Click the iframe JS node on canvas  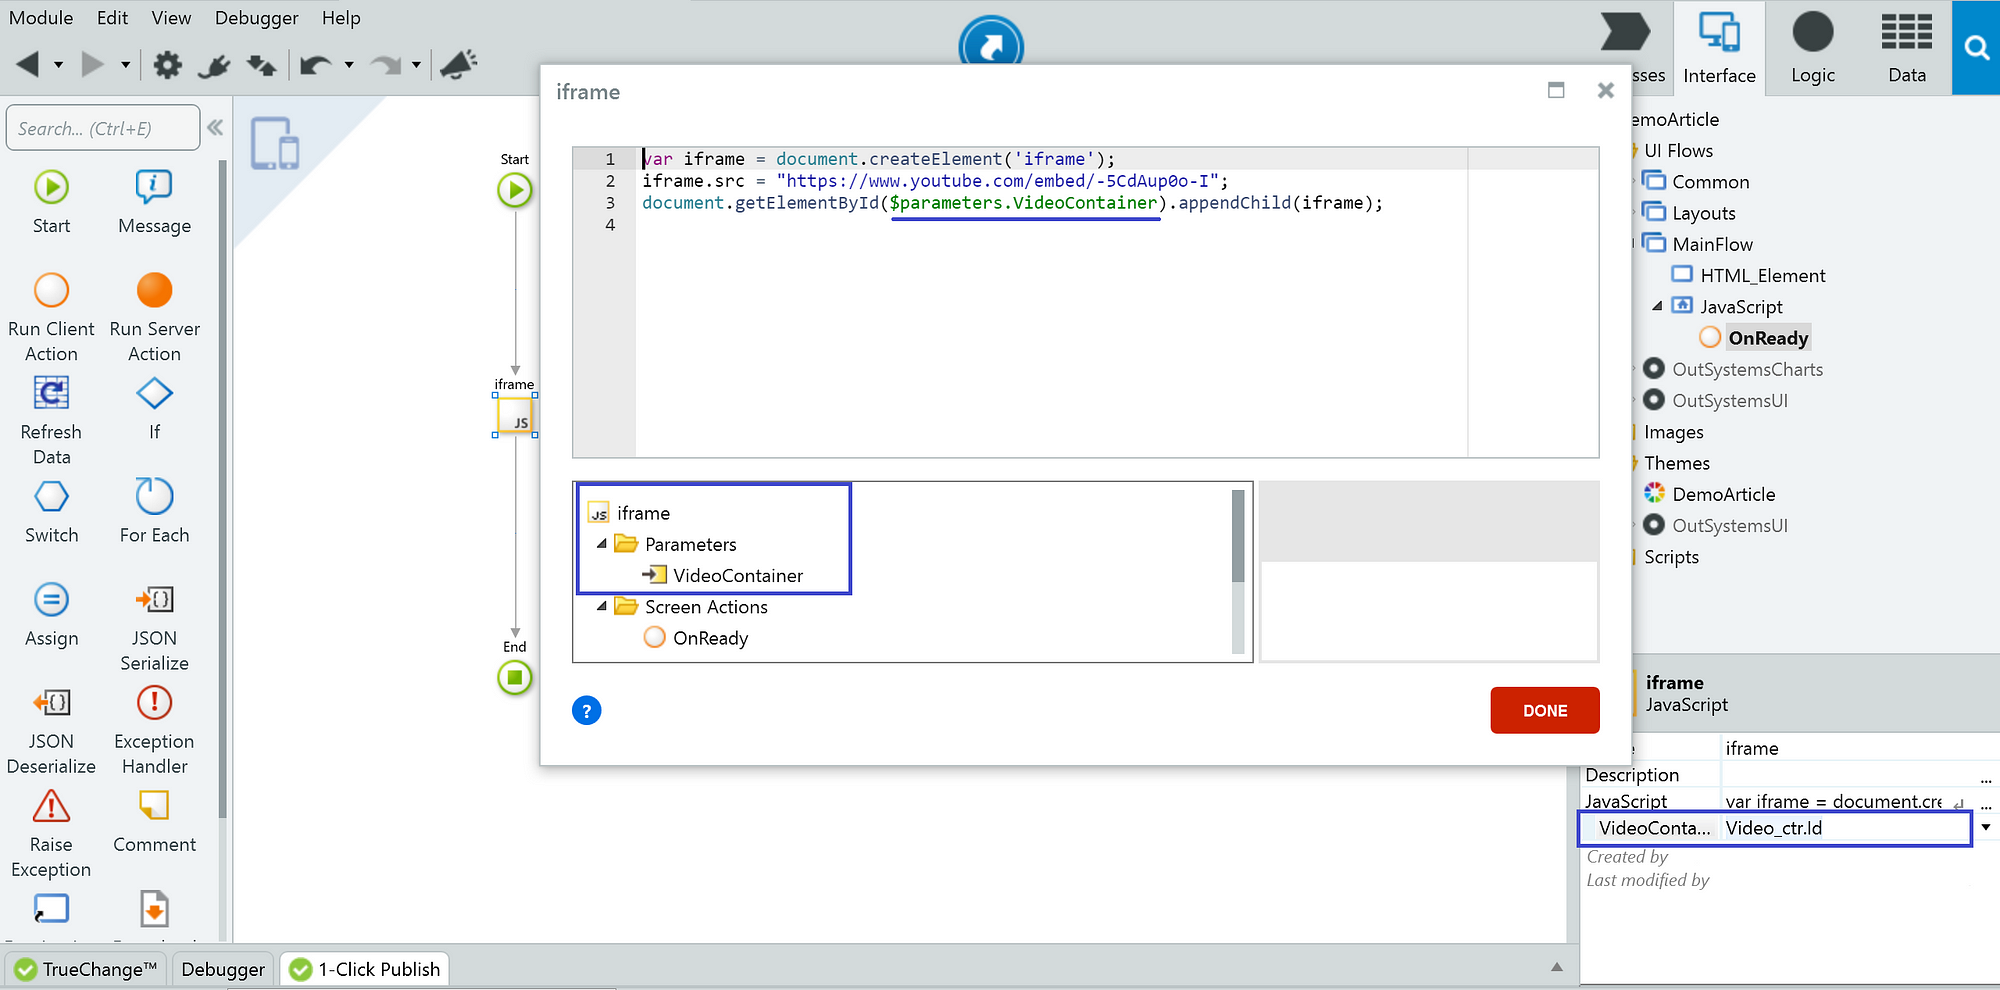coord(515,416)
